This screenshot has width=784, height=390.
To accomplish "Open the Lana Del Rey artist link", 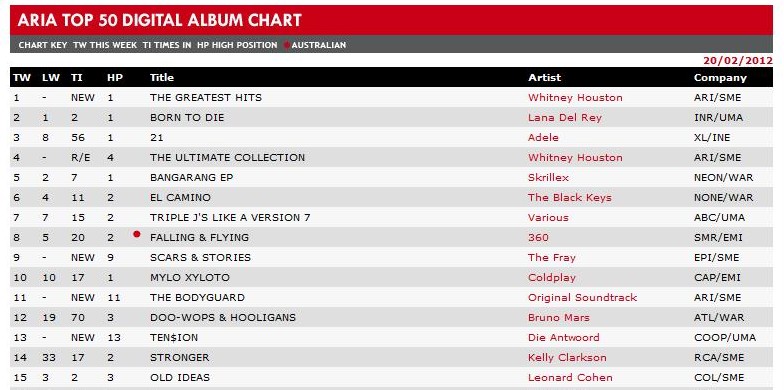I will 564,118.
